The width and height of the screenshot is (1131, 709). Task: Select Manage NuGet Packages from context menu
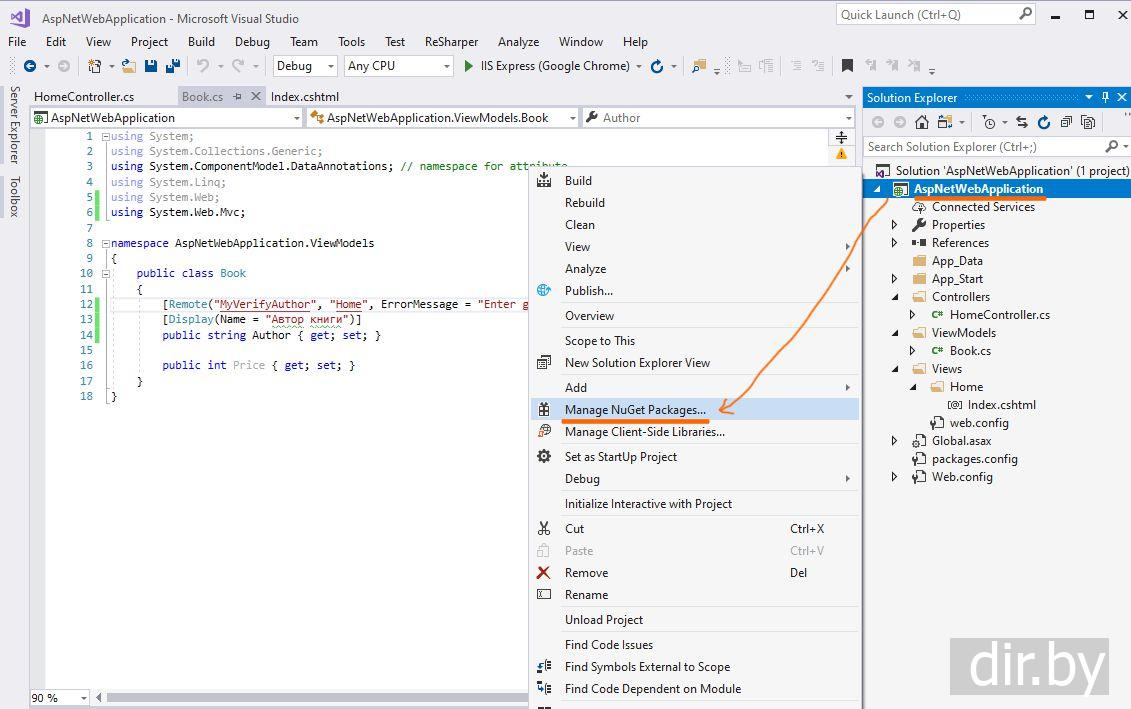635,410
